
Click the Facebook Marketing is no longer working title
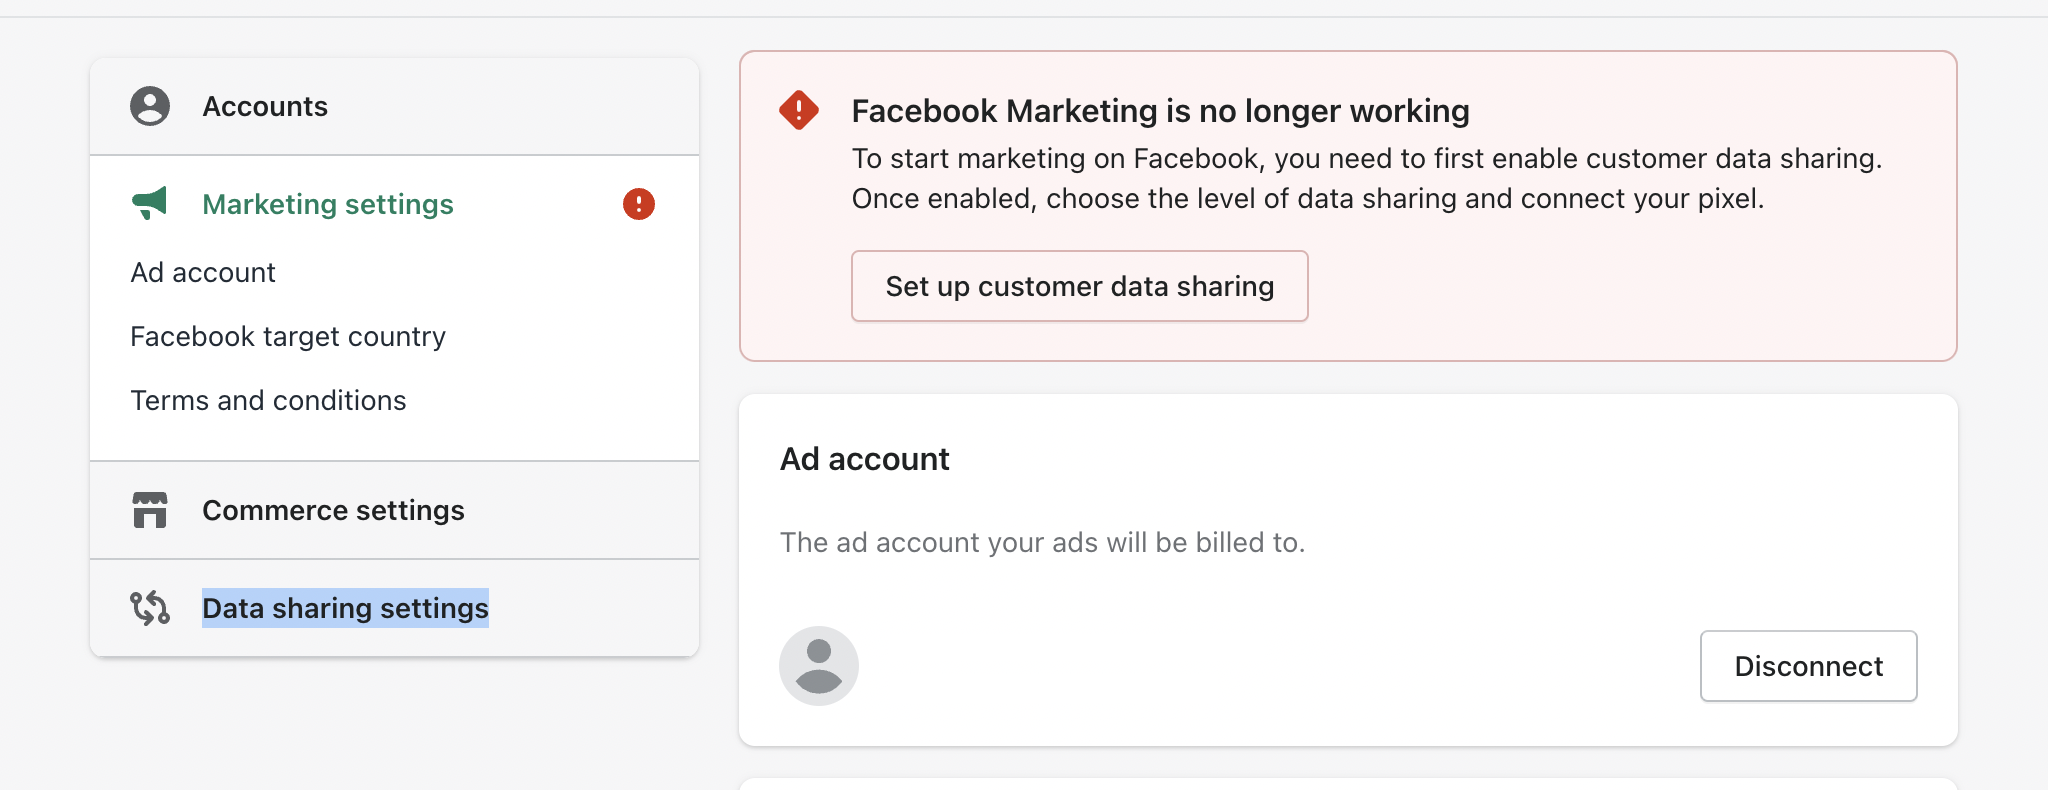(x=1160, y=111)
